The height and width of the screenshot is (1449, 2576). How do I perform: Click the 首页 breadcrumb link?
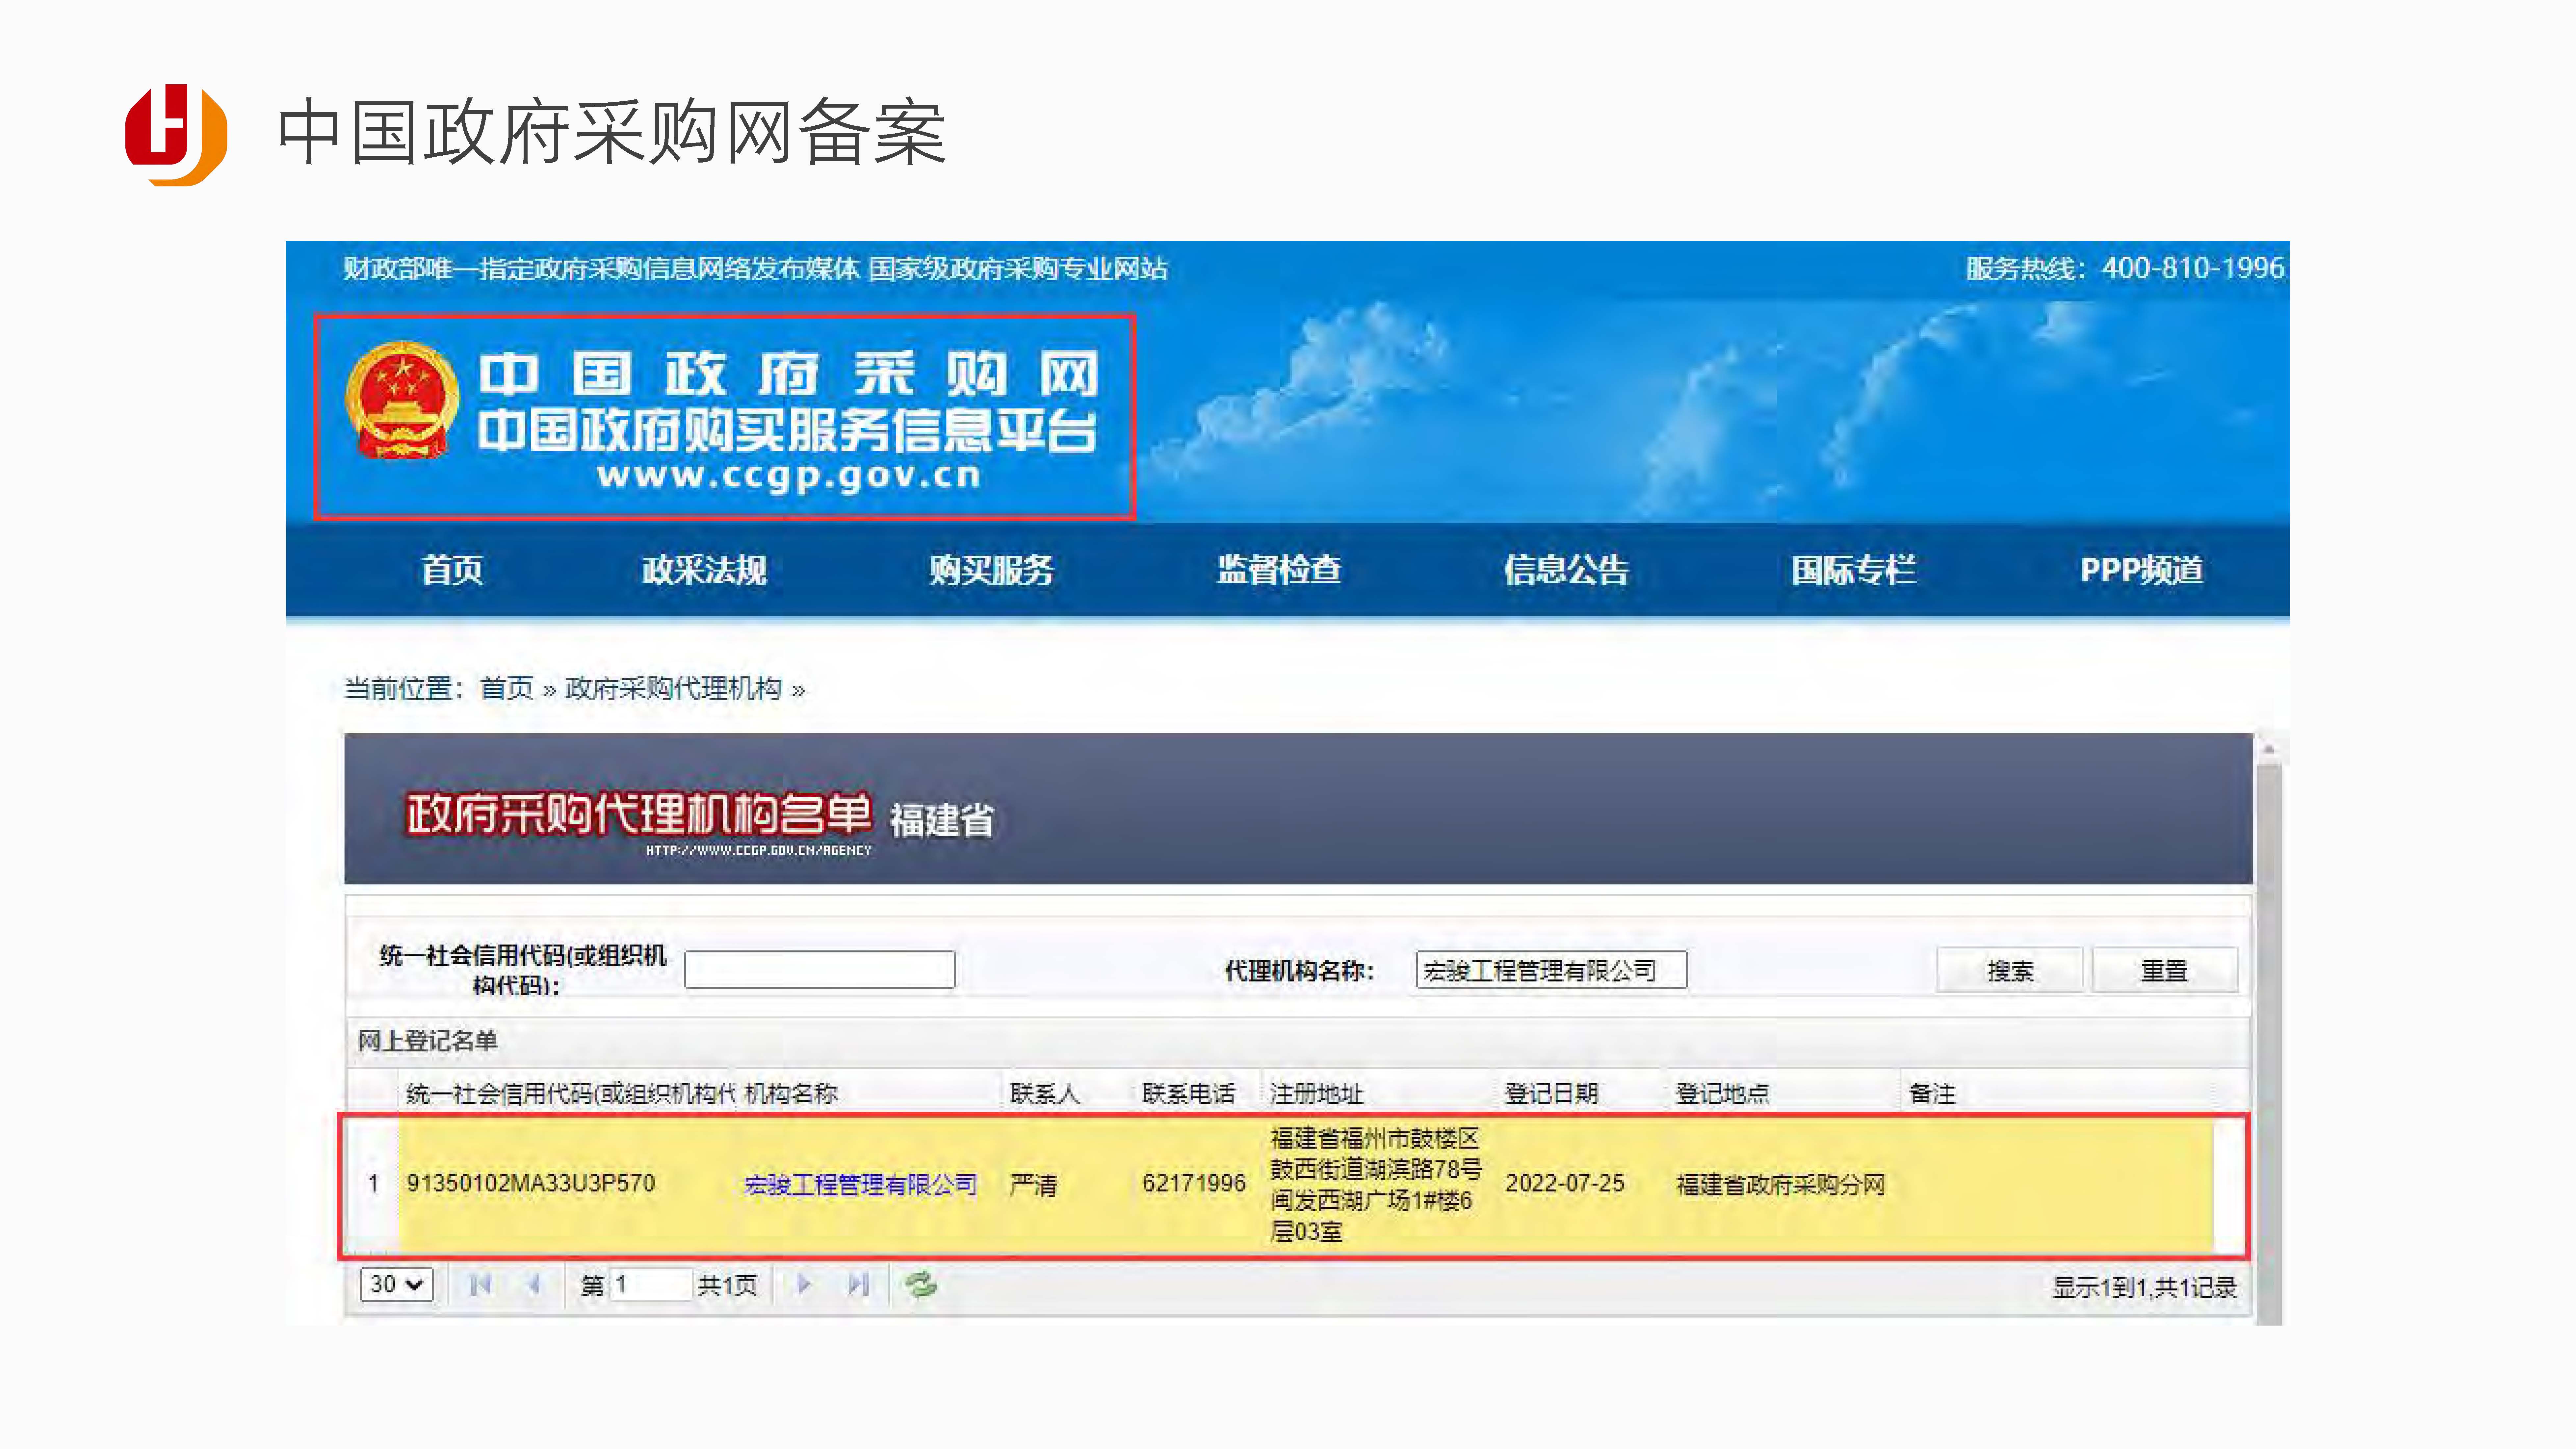507,688
